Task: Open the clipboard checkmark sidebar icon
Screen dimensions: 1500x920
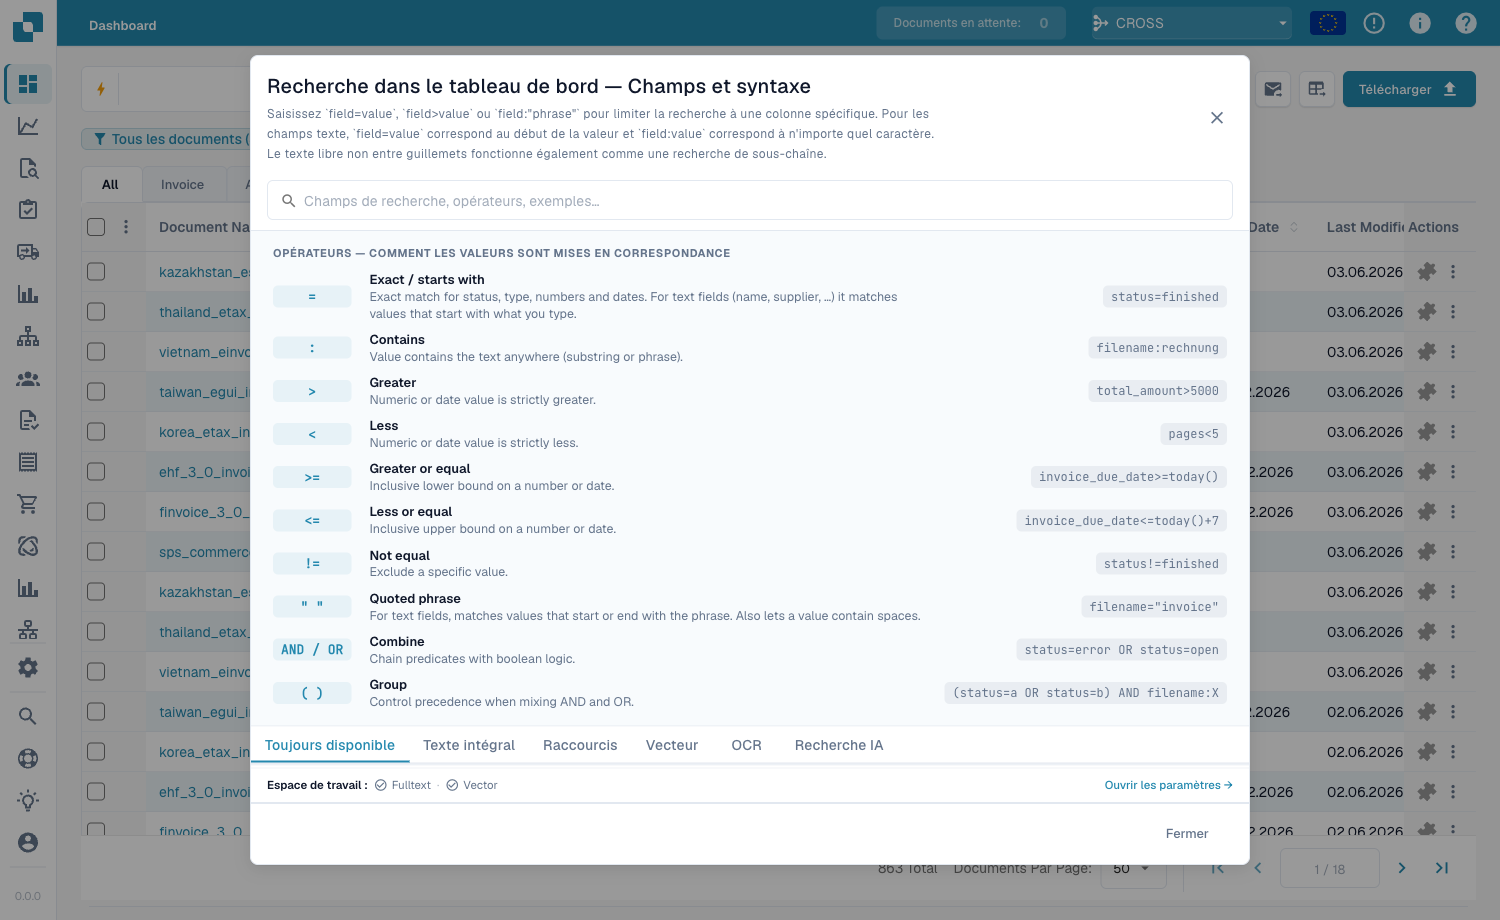Action: click(28, 209)
